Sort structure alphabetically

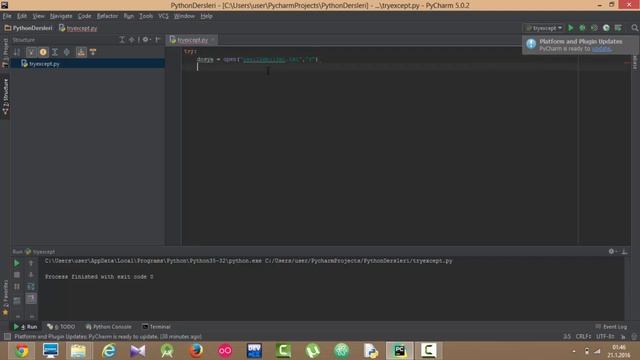click(x=17, y=52)
